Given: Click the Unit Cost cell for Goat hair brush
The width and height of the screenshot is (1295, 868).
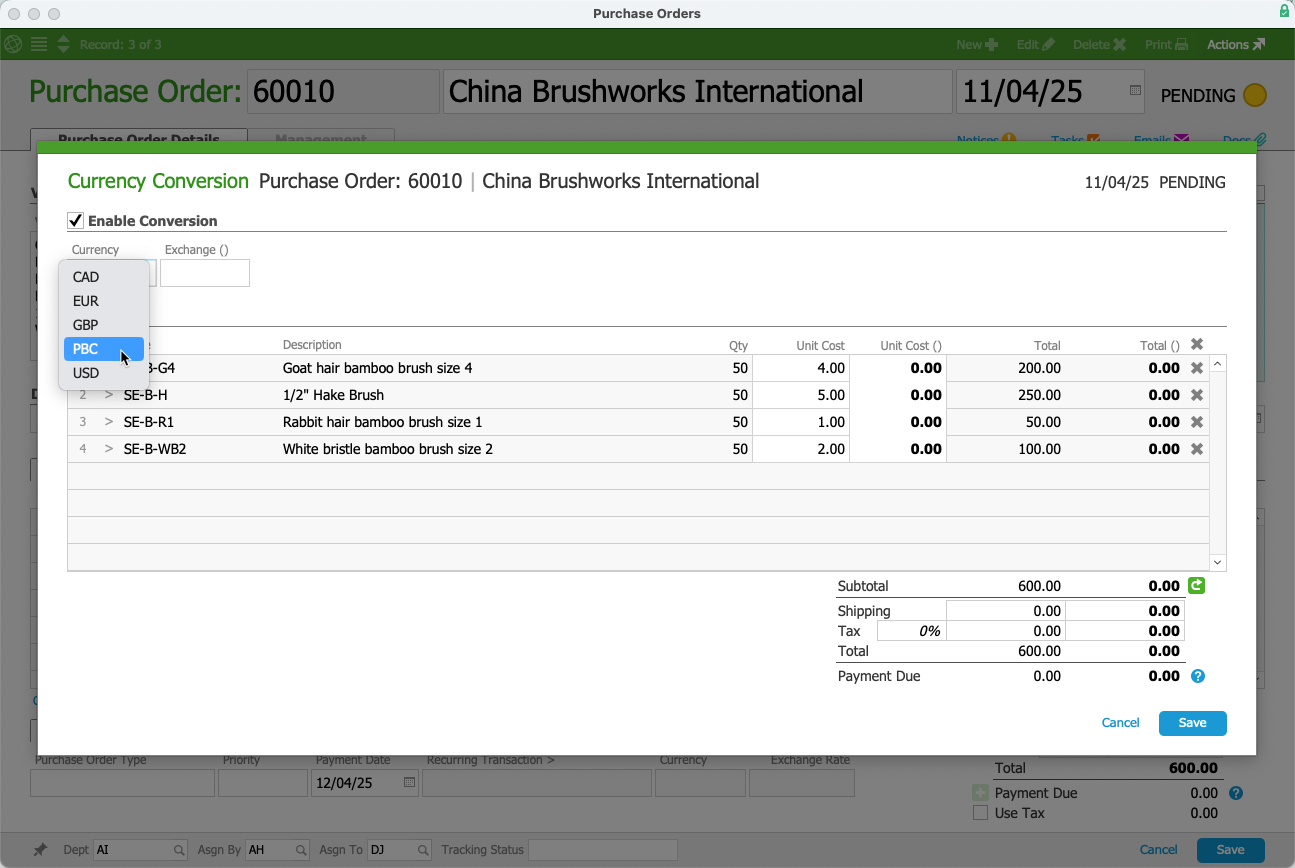Looking at the screenshot, I should (801, 368).
